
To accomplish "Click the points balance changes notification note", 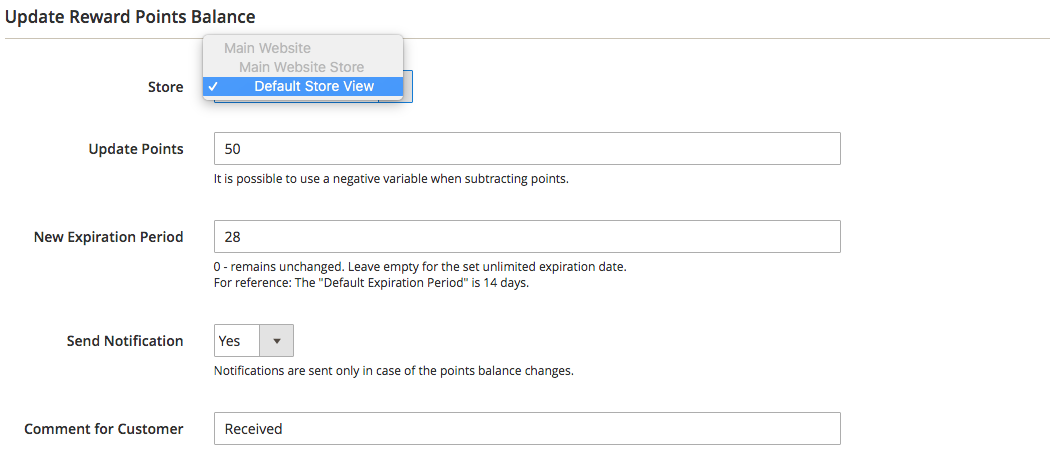I will click(x=394, y=371).
